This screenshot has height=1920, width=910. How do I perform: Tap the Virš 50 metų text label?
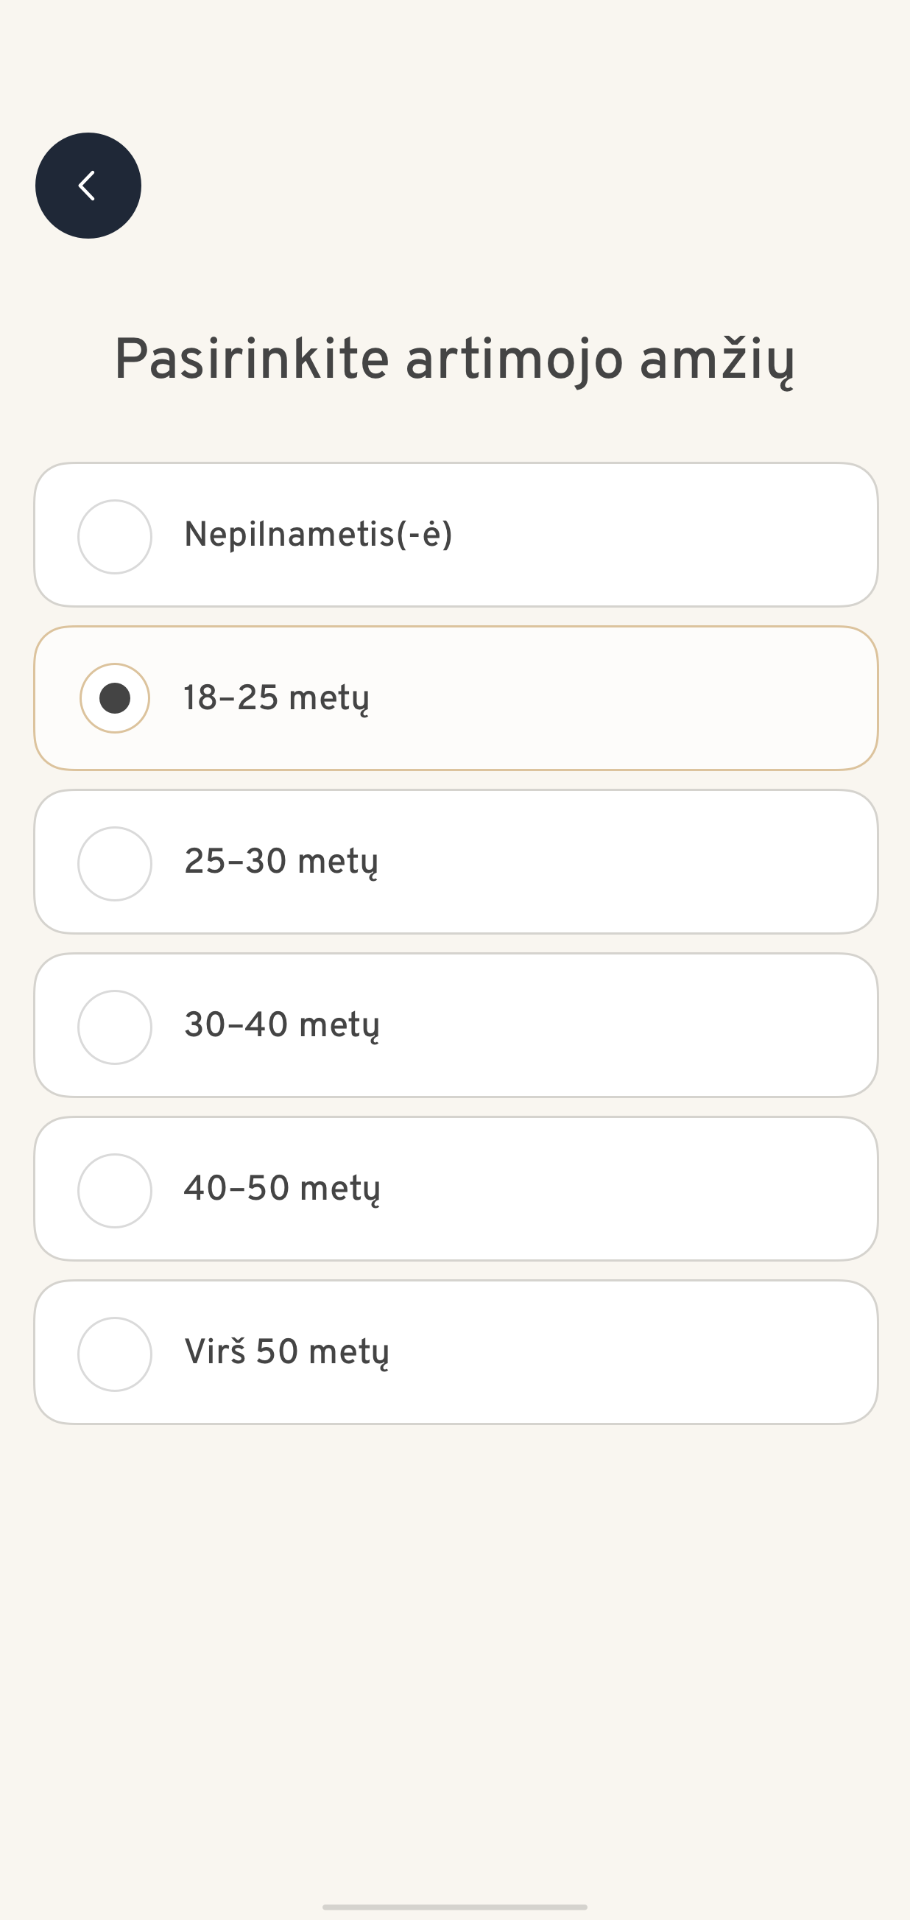(x=288, y=1352)
